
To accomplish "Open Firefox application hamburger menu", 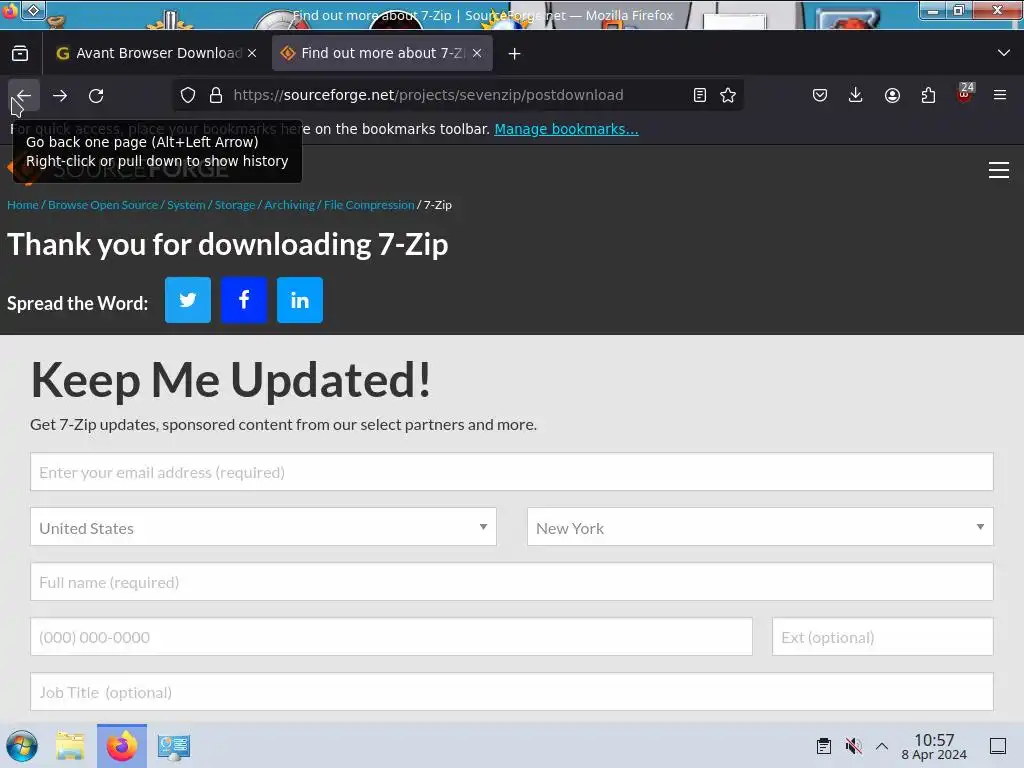I will pyautogui.click(x=1000, y=95).
